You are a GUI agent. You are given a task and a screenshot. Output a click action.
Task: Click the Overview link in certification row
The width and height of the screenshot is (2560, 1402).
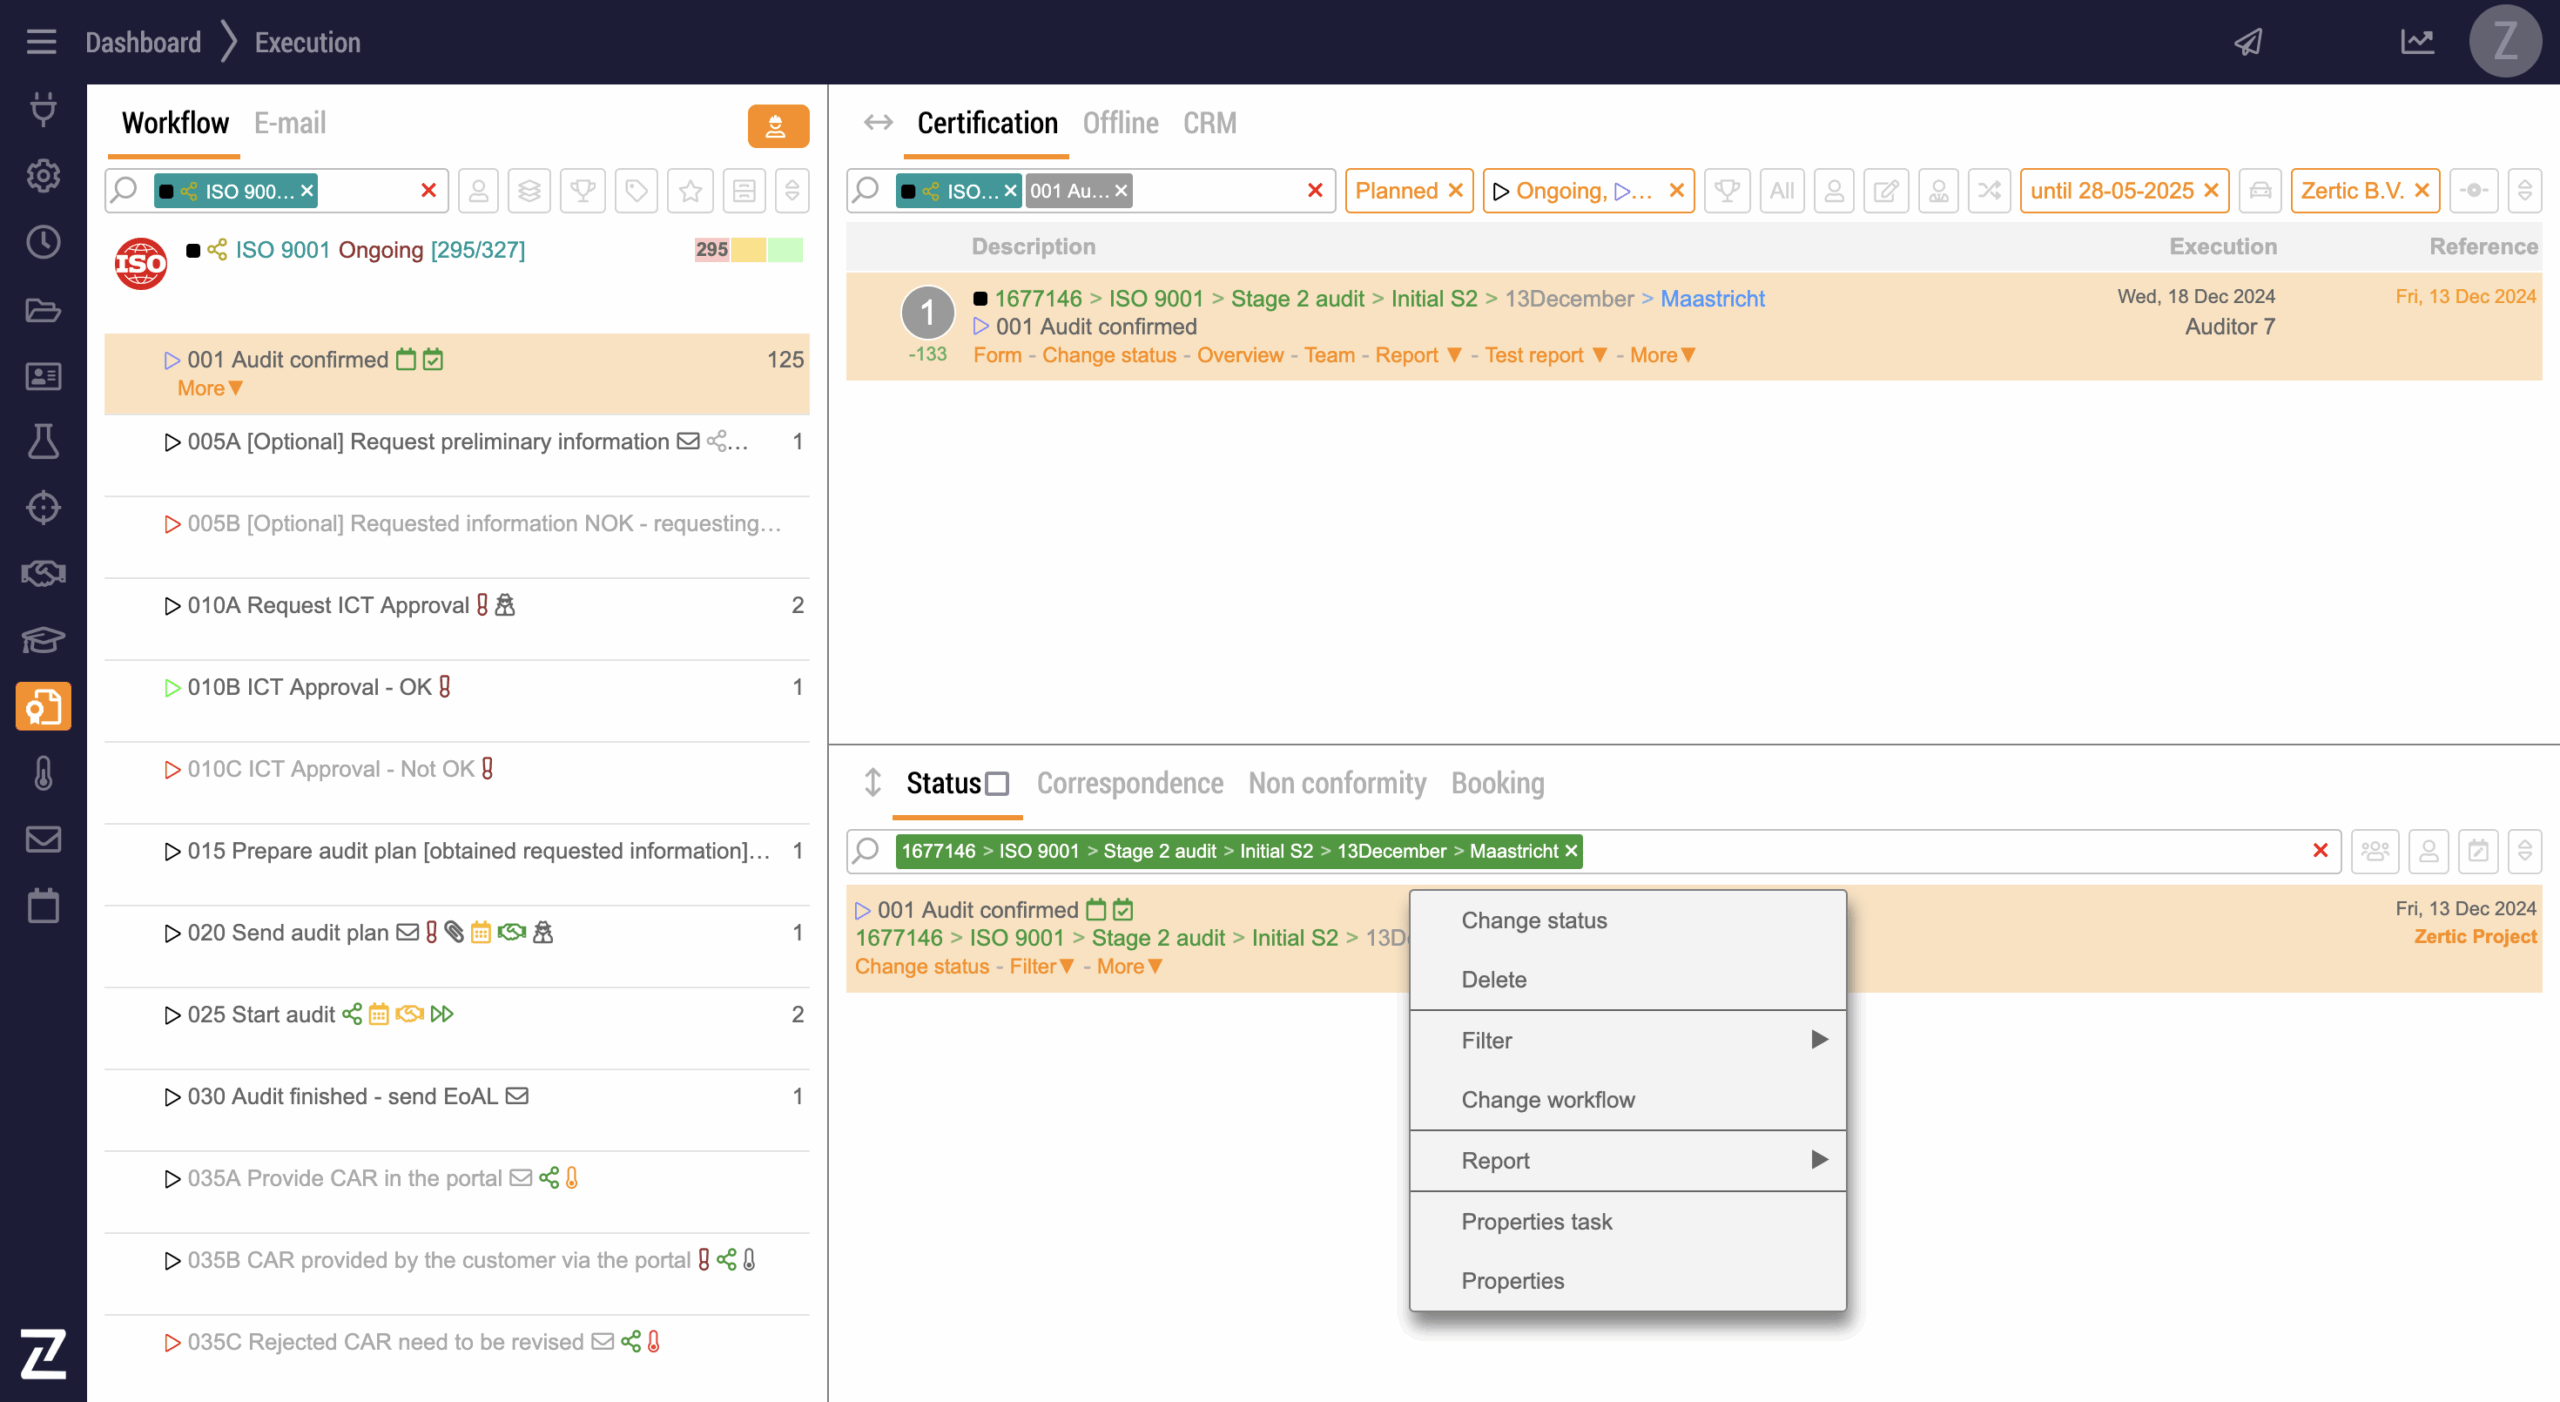[1239, 356]
